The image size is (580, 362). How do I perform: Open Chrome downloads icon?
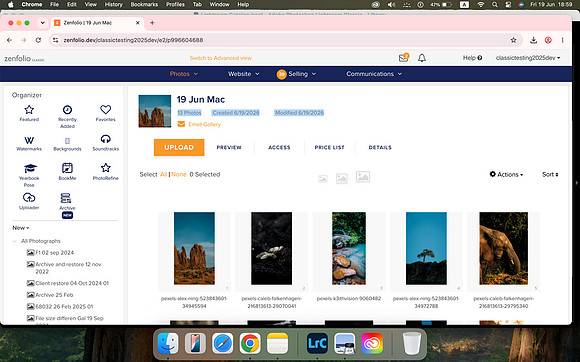point(533,40)
